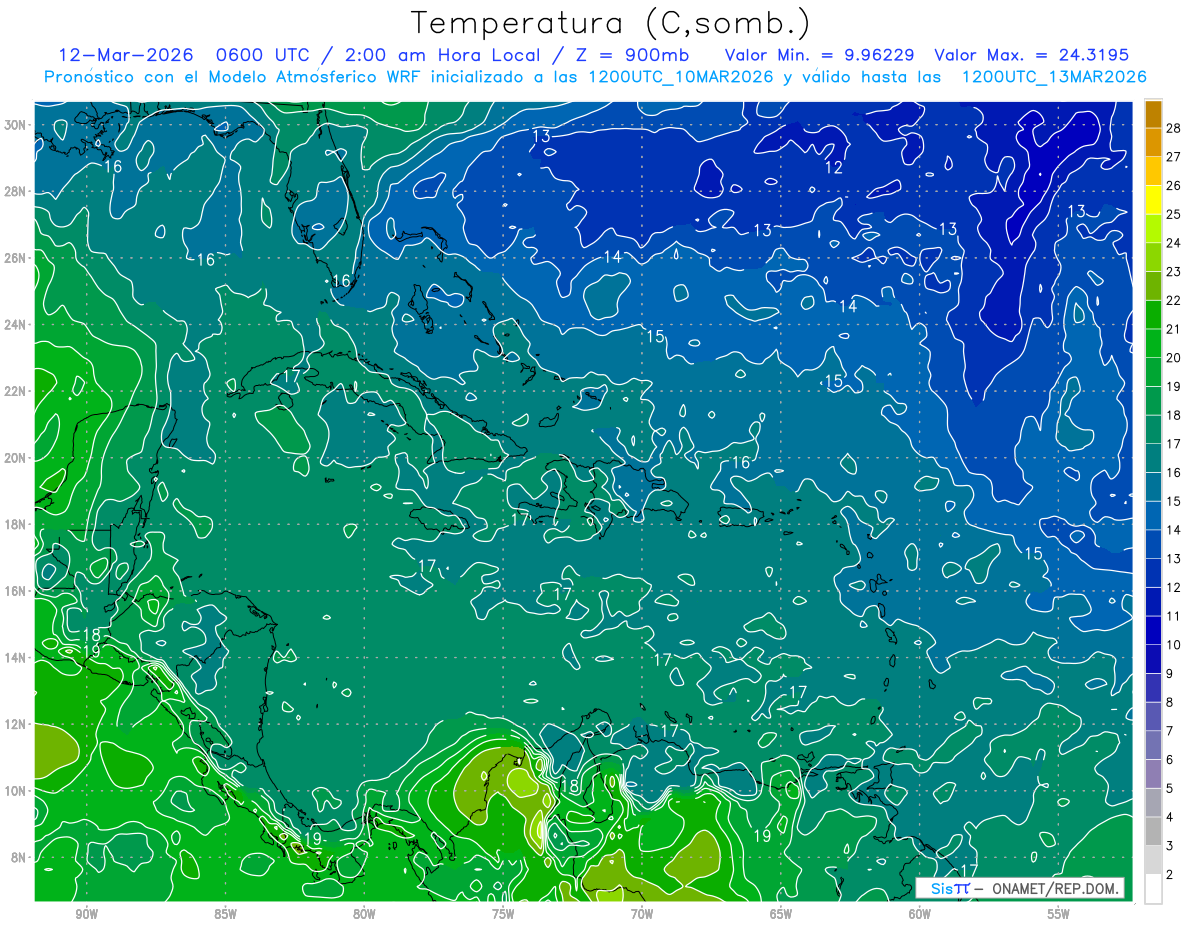Click the 8N latitude axis label

[x=18, y=858]
